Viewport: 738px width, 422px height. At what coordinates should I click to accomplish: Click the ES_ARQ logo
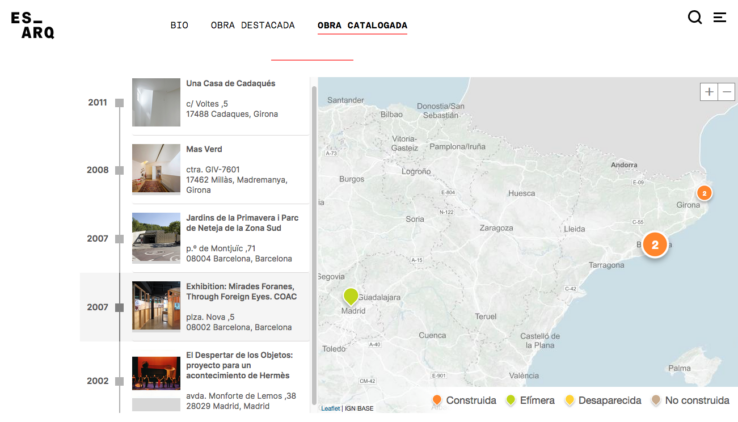click(33, 25)
